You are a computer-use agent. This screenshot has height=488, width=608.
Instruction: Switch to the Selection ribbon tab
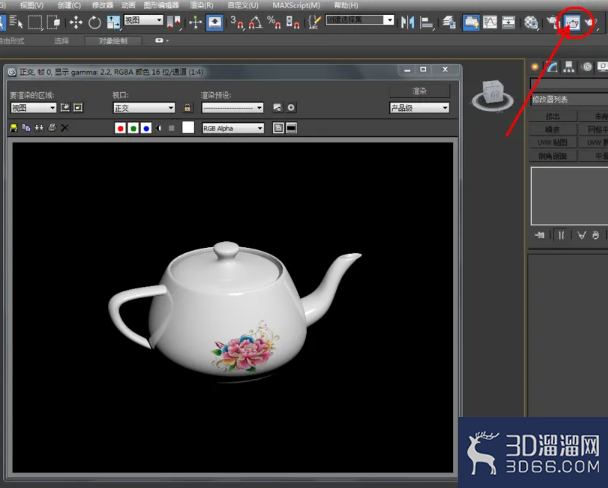(x=62, y=41)
